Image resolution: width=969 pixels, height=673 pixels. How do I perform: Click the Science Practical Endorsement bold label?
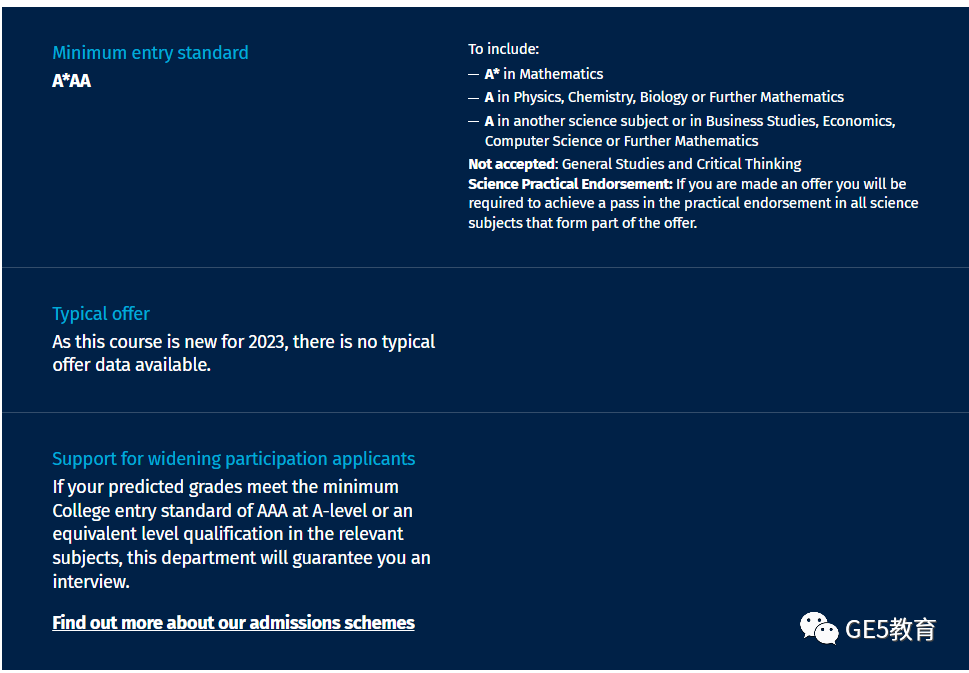pos(570,184)
